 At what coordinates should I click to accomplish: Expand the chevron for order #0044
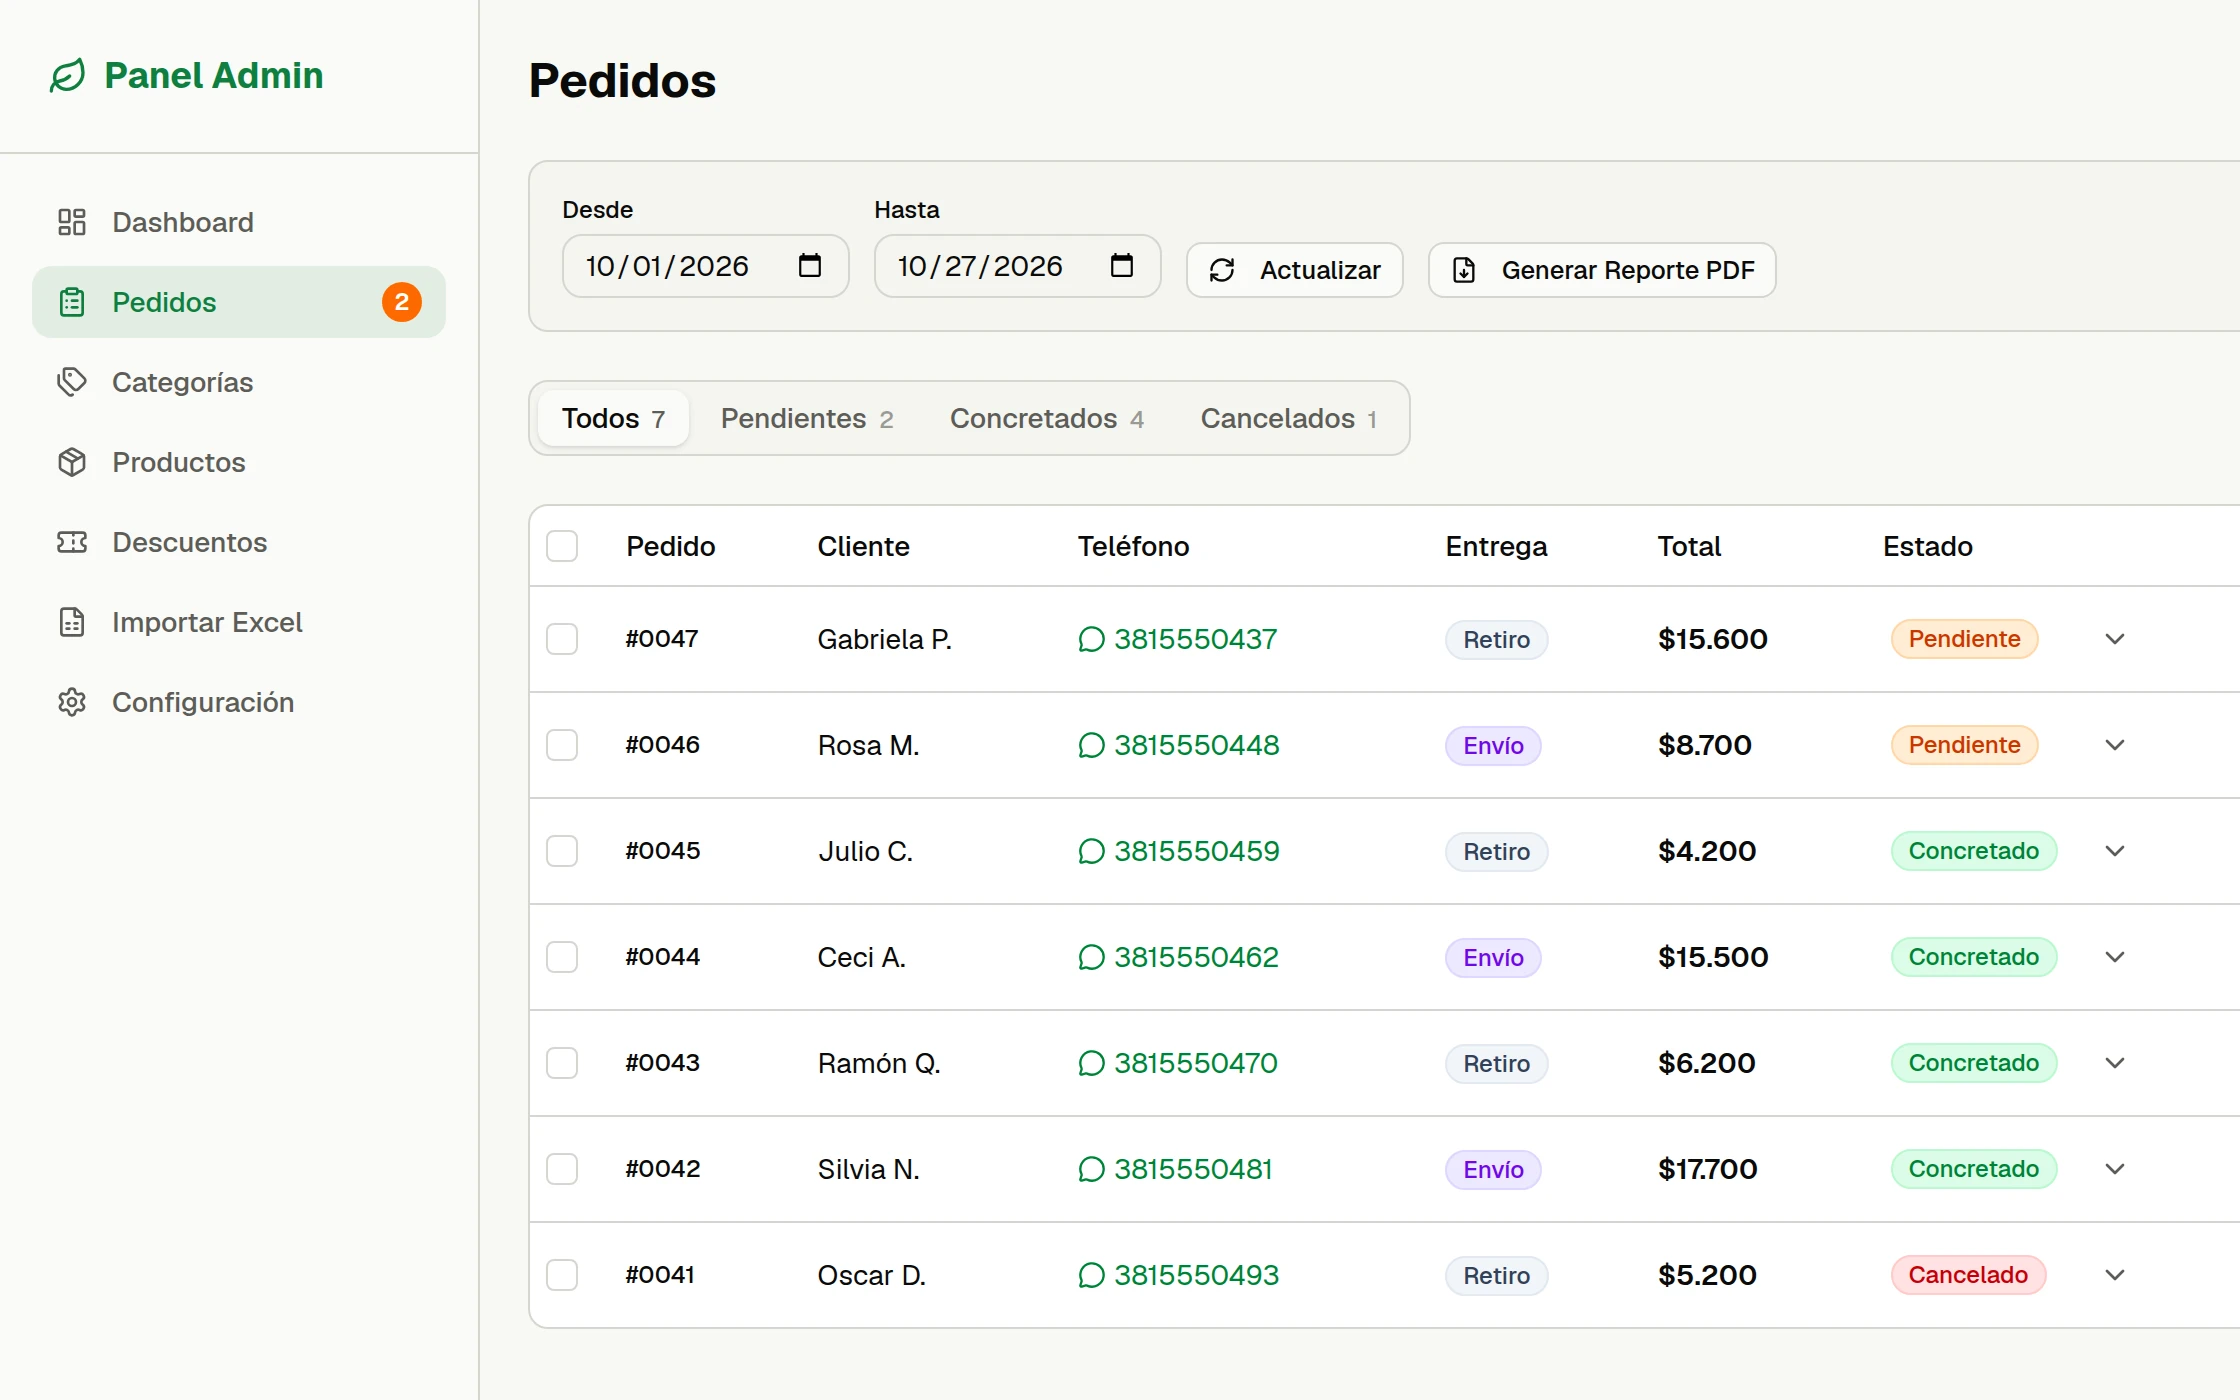2115,957
